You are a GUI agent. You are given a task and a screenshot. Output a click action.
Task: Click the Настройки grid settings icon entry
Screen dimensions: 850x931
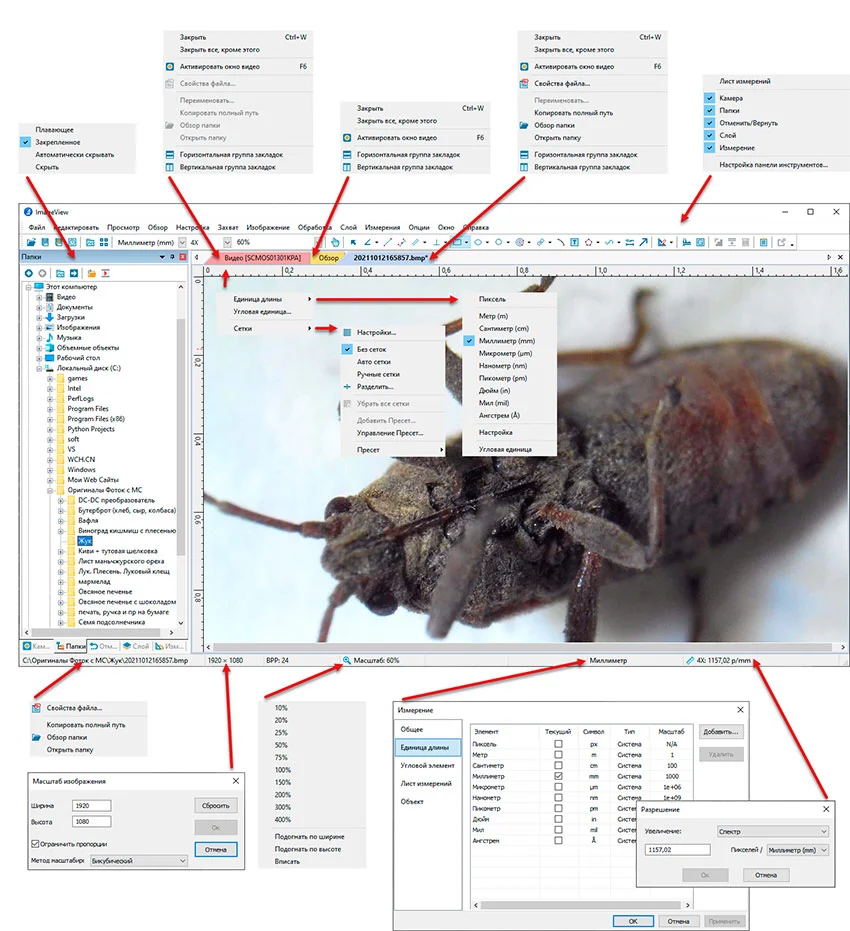click(347, 332)
